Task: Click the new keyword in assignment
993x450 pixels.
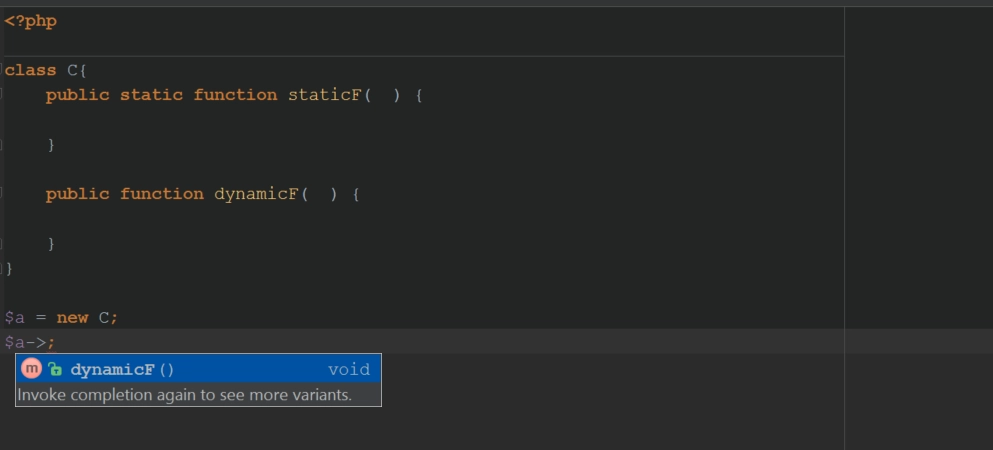Action: [x=72, y=318]
